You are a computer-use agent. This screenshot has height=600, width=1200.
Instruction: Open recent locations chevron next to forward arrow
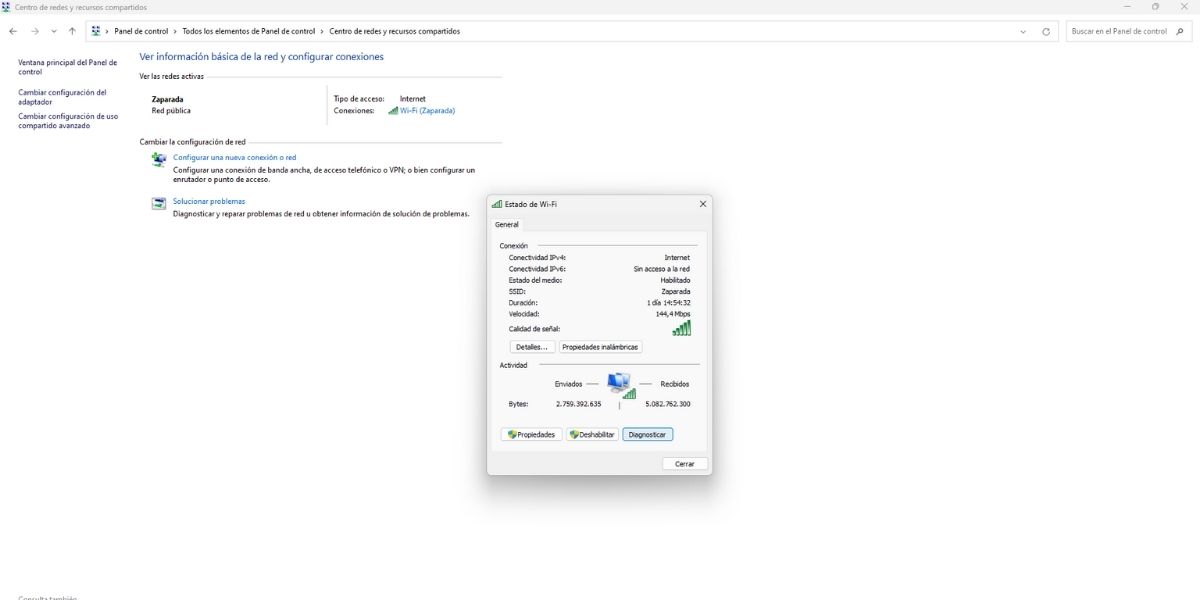[54, 31]
